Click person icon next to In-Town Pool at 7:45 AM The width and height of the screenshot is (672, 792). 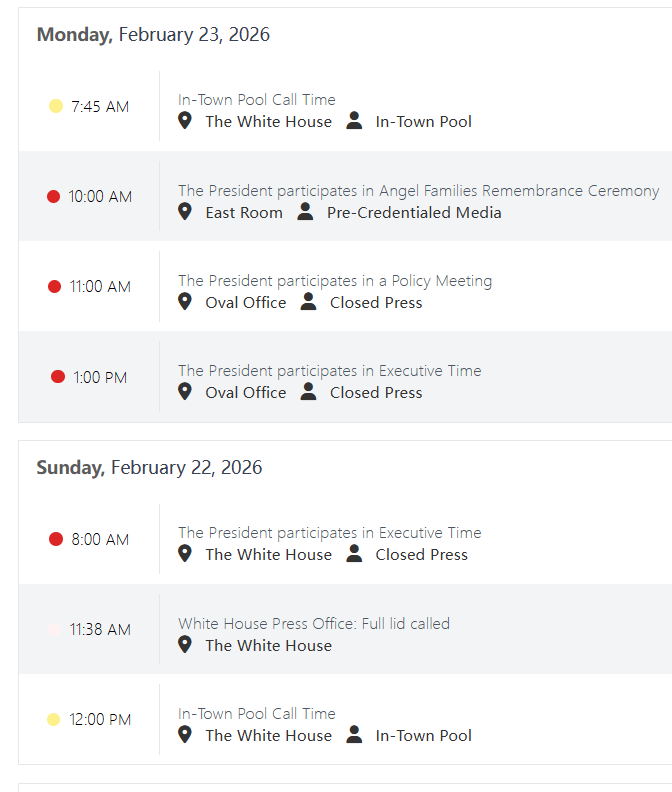(x=354, y=121)
